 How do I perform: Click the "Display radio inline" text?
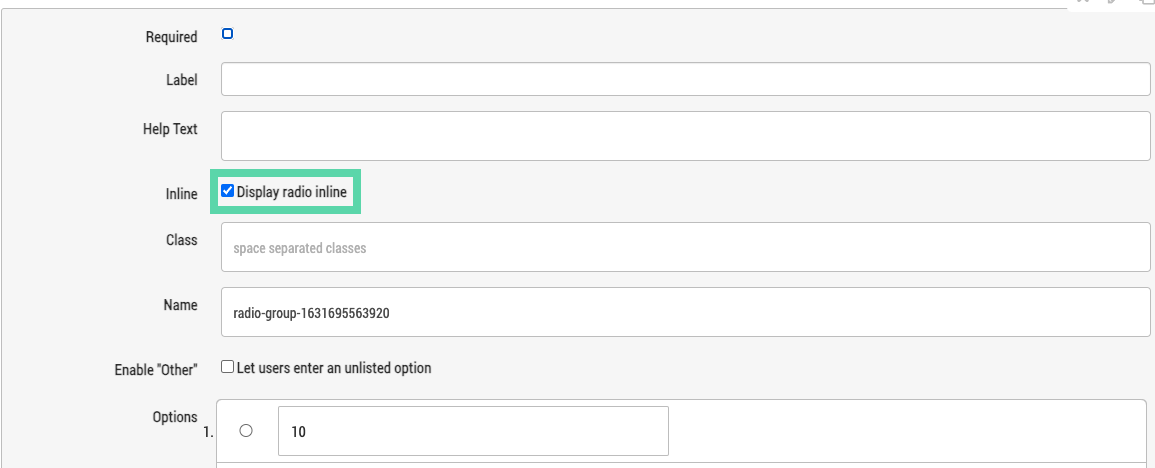pyautogui.click(x=292, y=192)
